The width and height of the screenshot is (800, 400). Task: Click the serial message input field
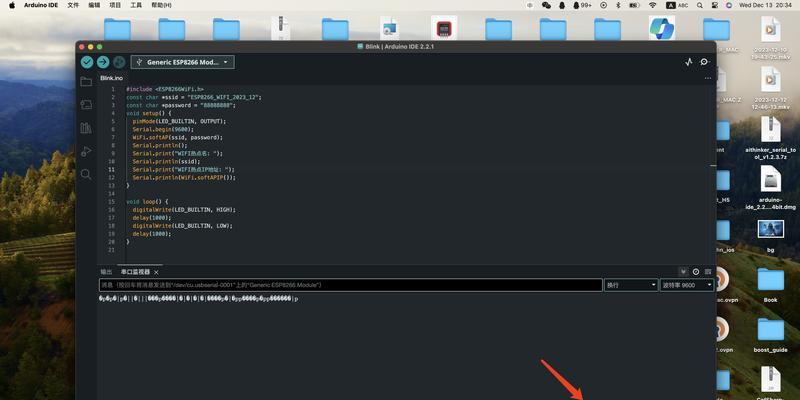[x=351, y=285]
